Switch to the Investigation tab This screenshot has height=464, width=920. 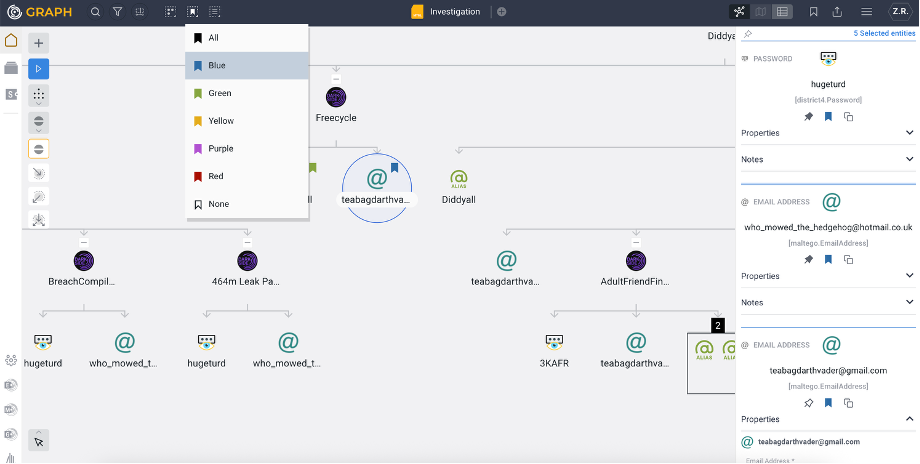coord(446,12)
